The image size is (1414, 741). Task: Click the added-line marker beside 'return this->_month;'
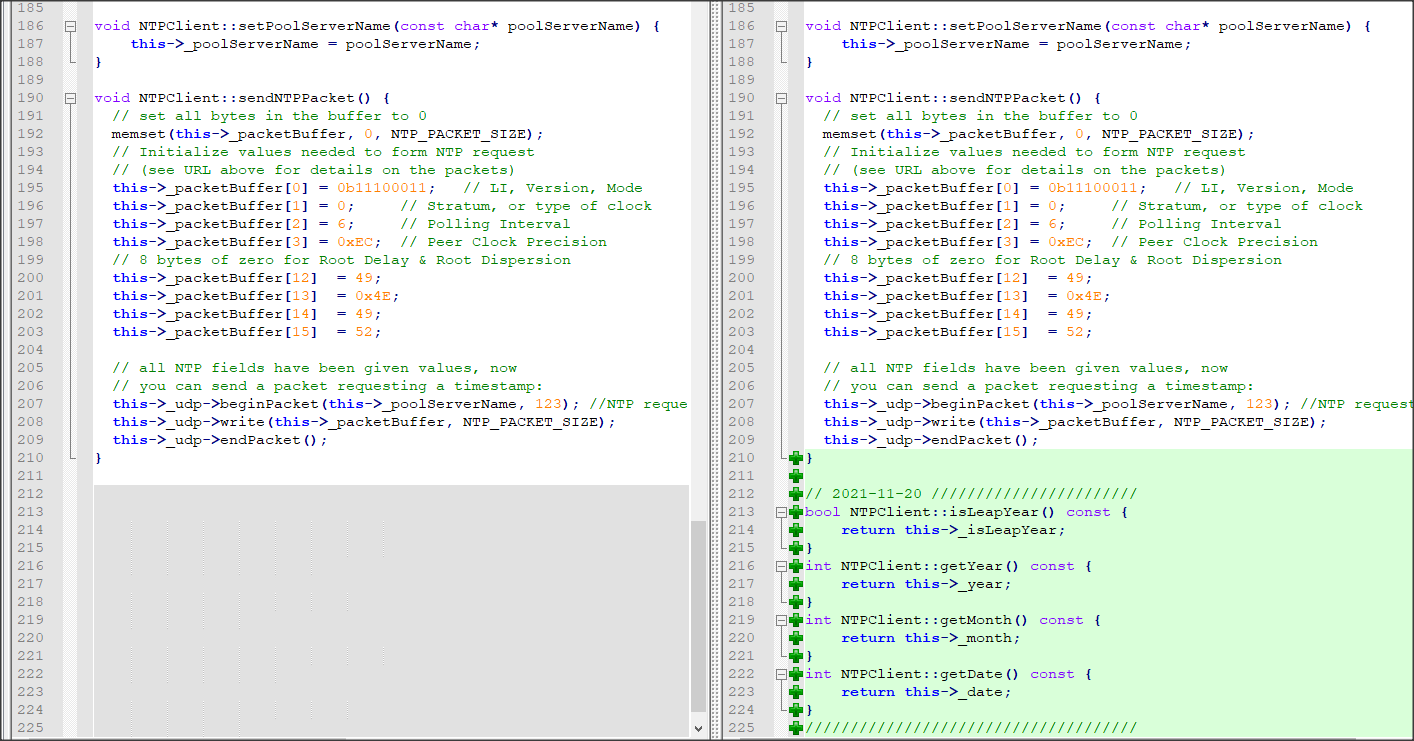pyautogui.click(x=796, y=638)
